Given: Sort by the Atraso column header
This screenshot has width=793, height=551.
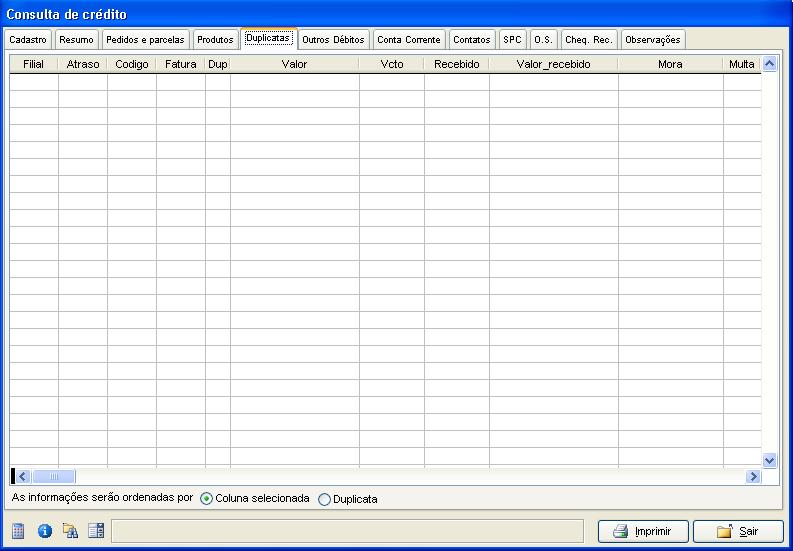Looking at the screenshot, I should (x=82, y=64).
